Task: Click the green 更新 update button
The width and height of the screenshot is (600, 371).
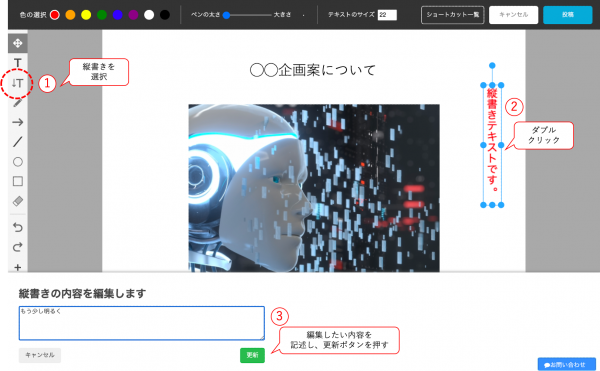Action: [x=252, y=355]
